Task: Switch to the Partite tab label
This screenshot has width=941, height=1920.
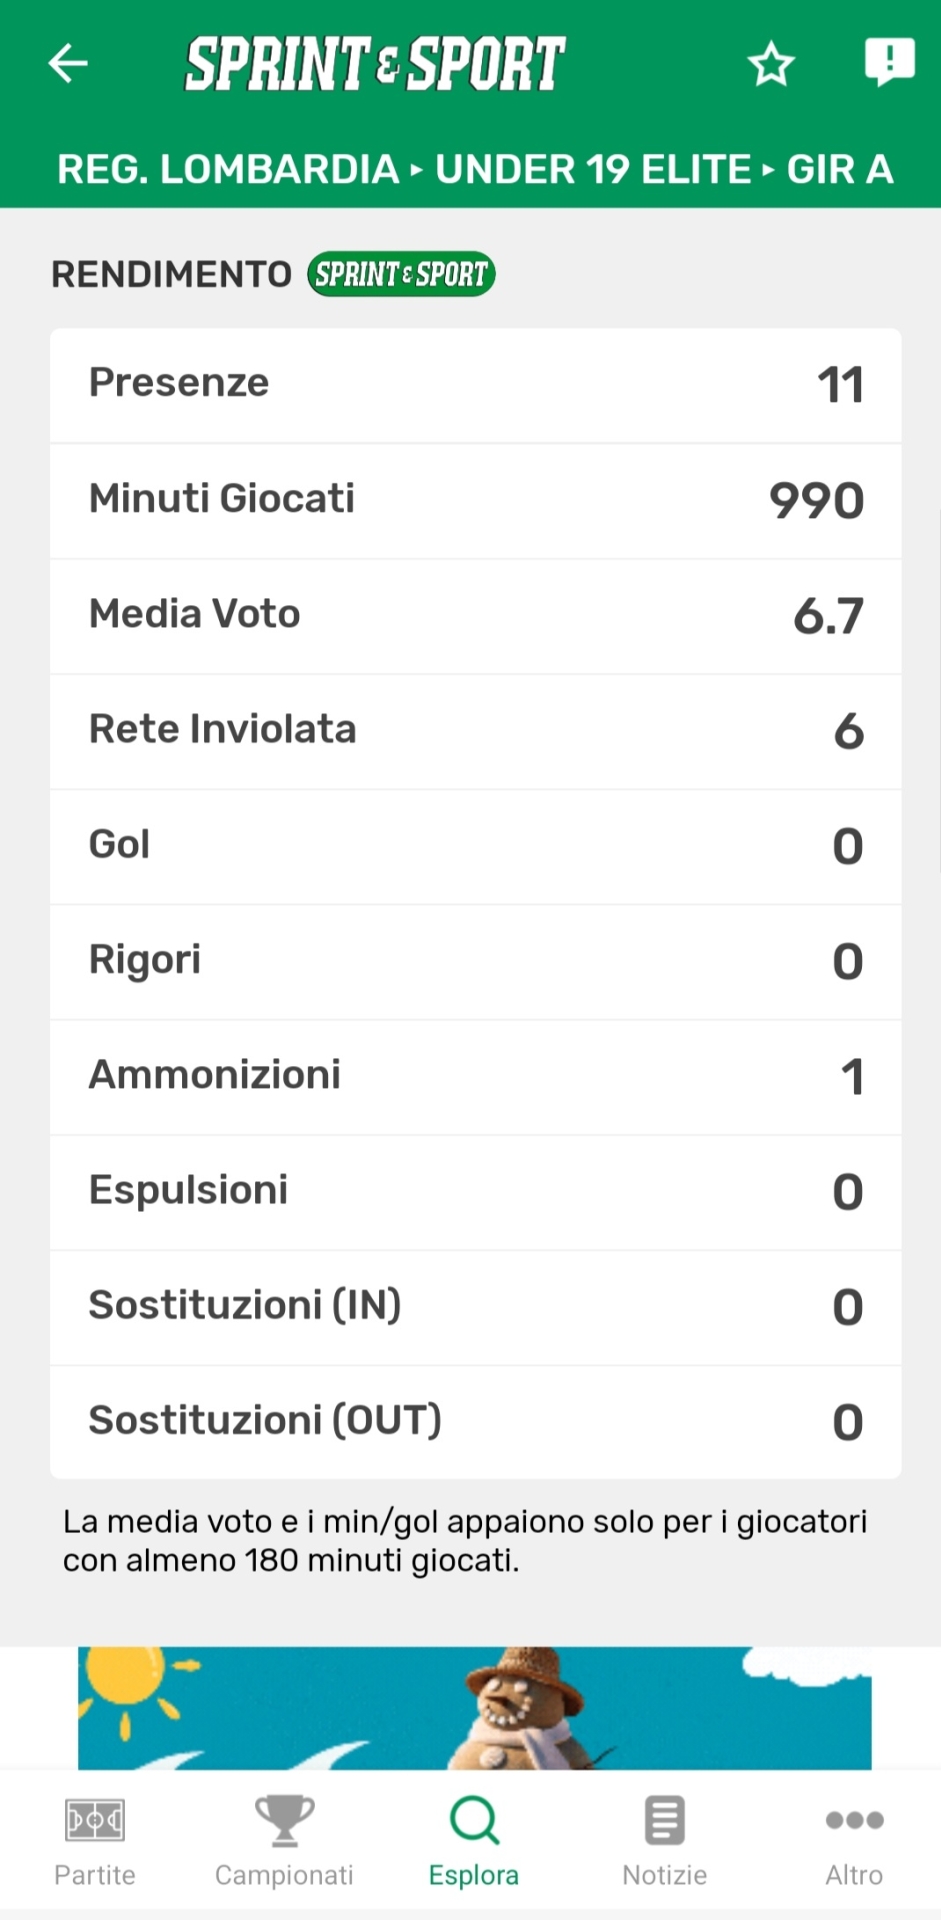Action: coord(95,1875)
